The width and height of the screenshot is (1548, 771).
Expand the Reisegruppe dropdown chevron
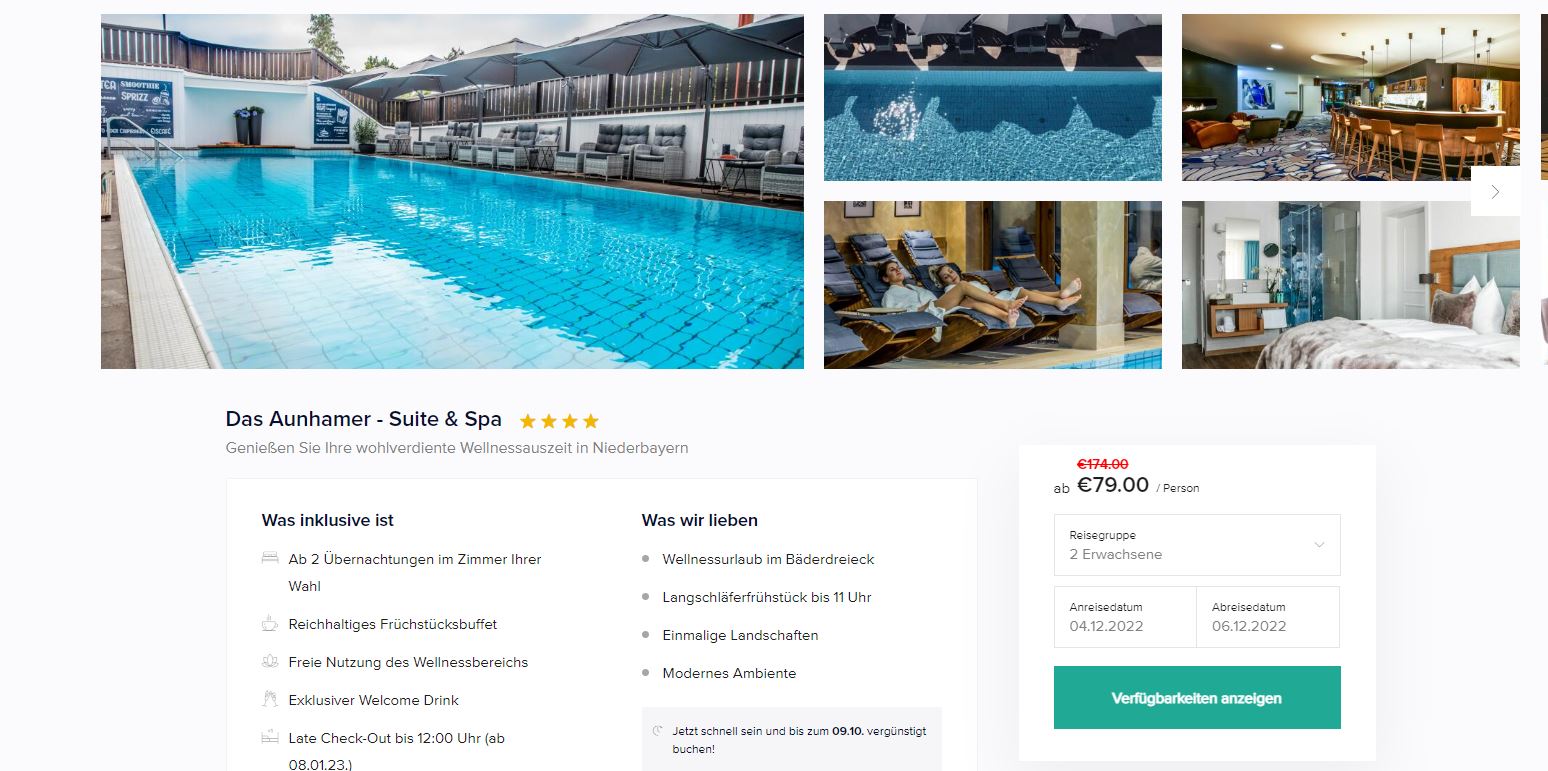[1319, 545]
